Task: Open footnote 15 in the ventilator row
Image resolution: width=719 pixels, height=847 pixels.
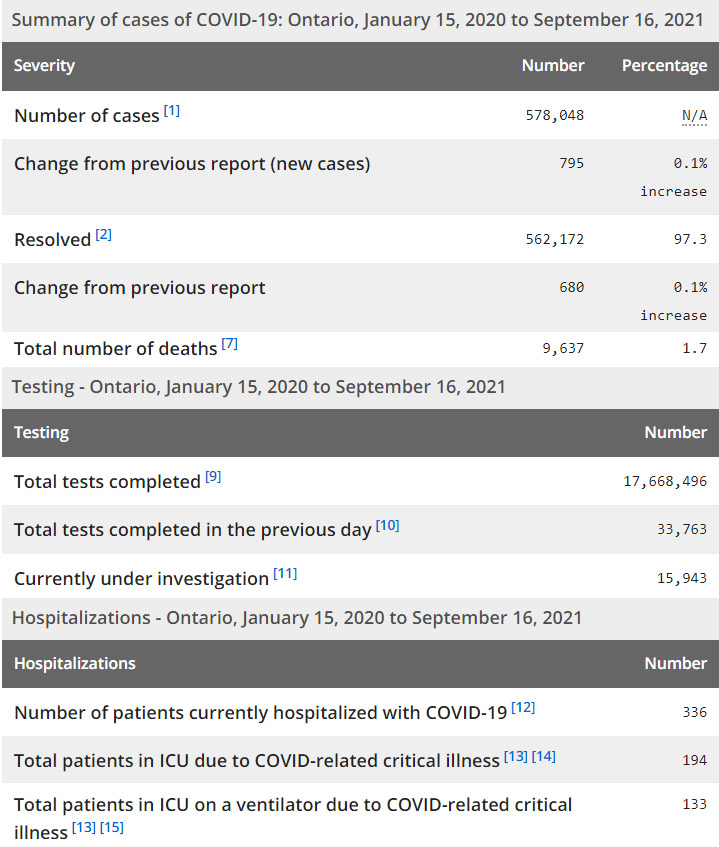Action: pyautogui.click(x=112, y=828)
